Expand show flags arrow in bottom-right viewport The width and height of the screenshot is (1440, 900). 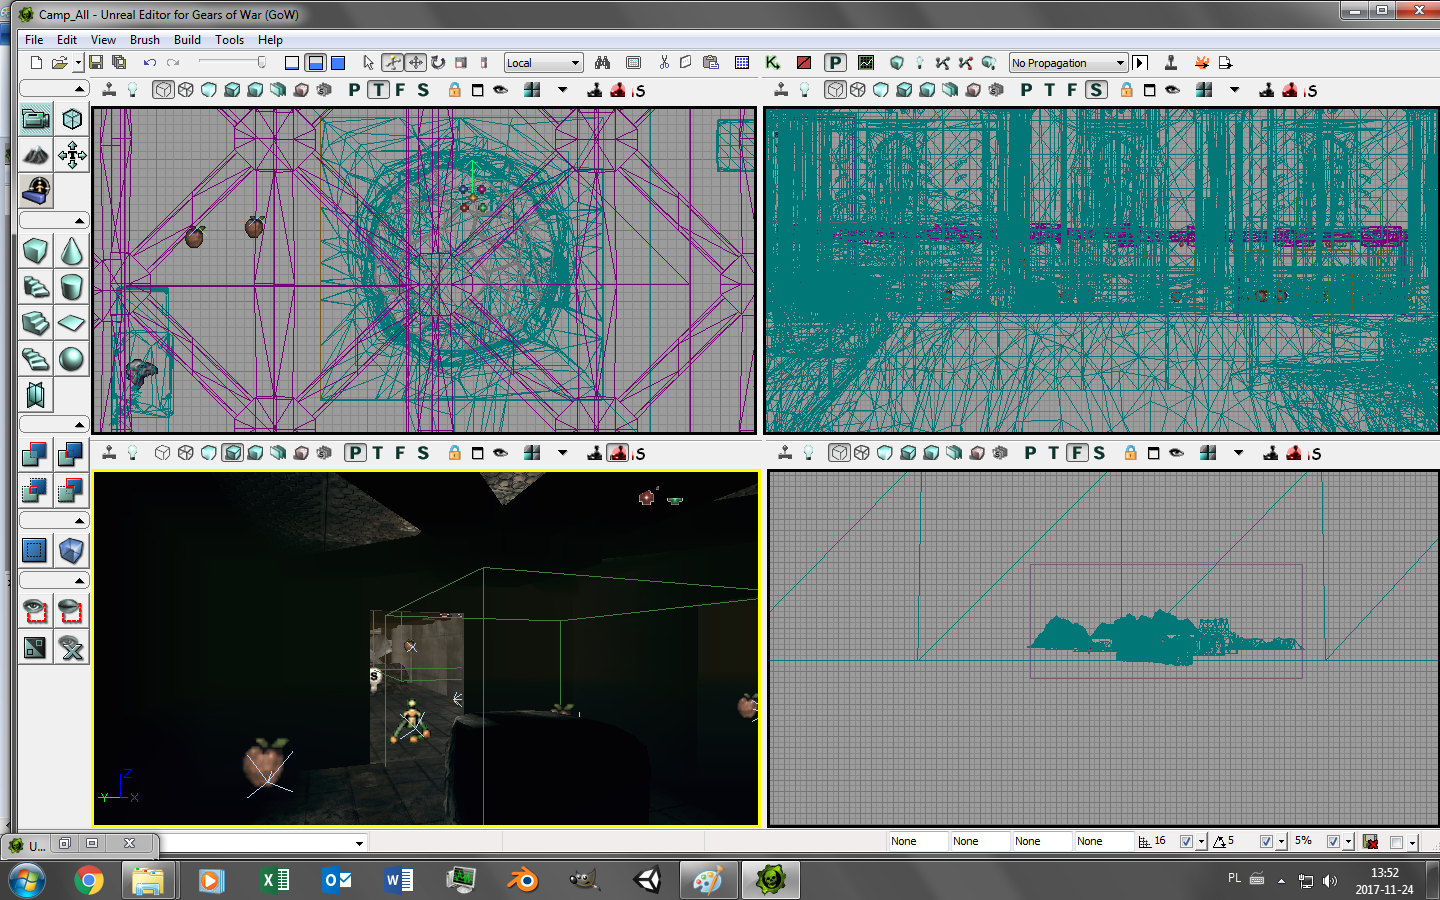point(1239,453)
